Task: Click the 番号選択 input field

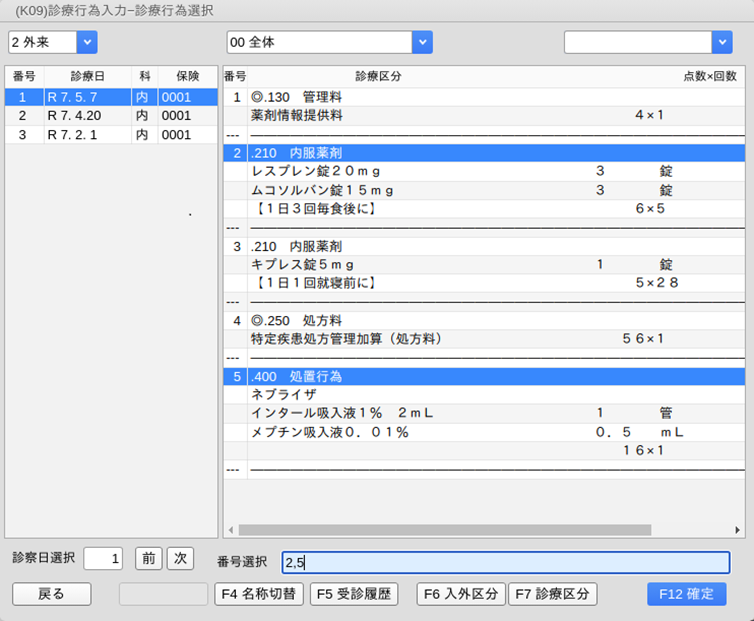Action: pos(506,563)
